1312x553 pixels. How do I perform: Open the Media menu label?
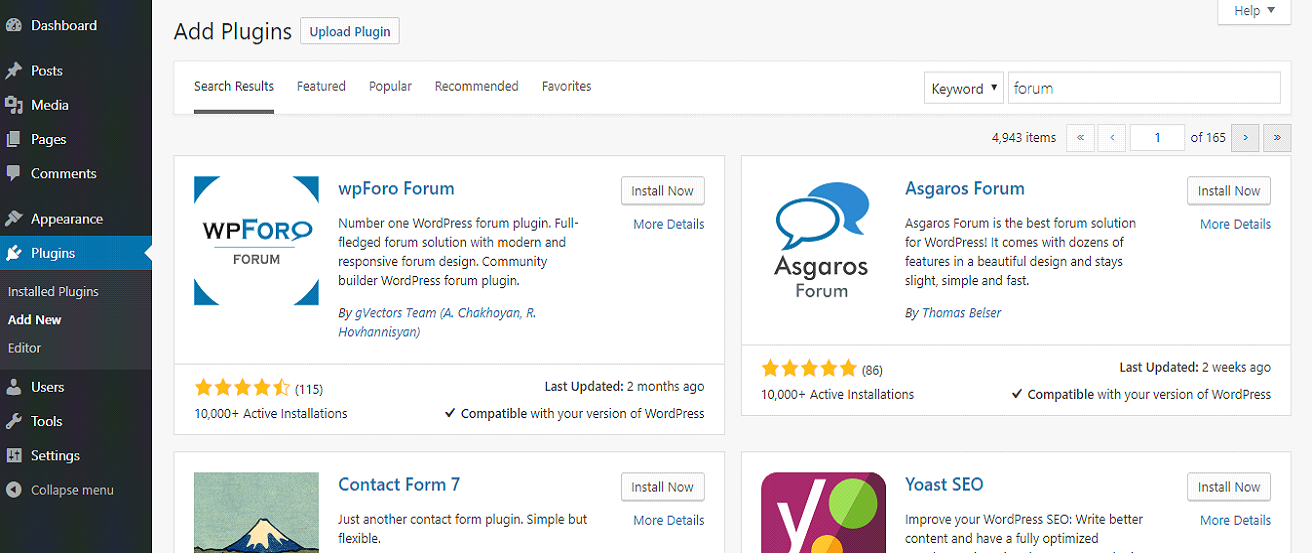tap(50, 105)
